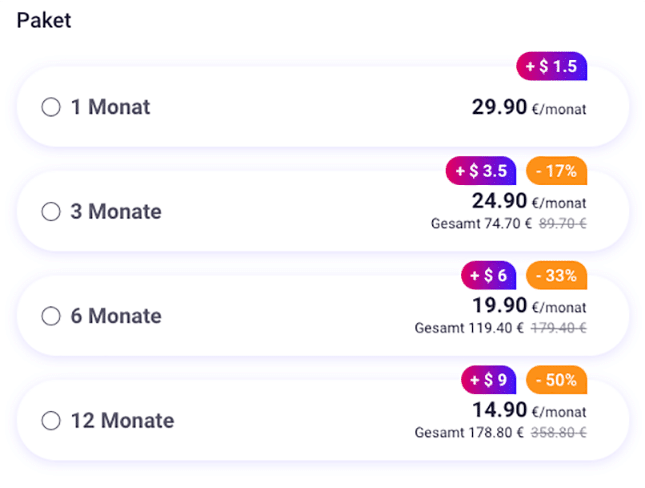Click the 19.90 €/monat price
Viewport: 645px width, 488px height.
(x=529, y=306)
